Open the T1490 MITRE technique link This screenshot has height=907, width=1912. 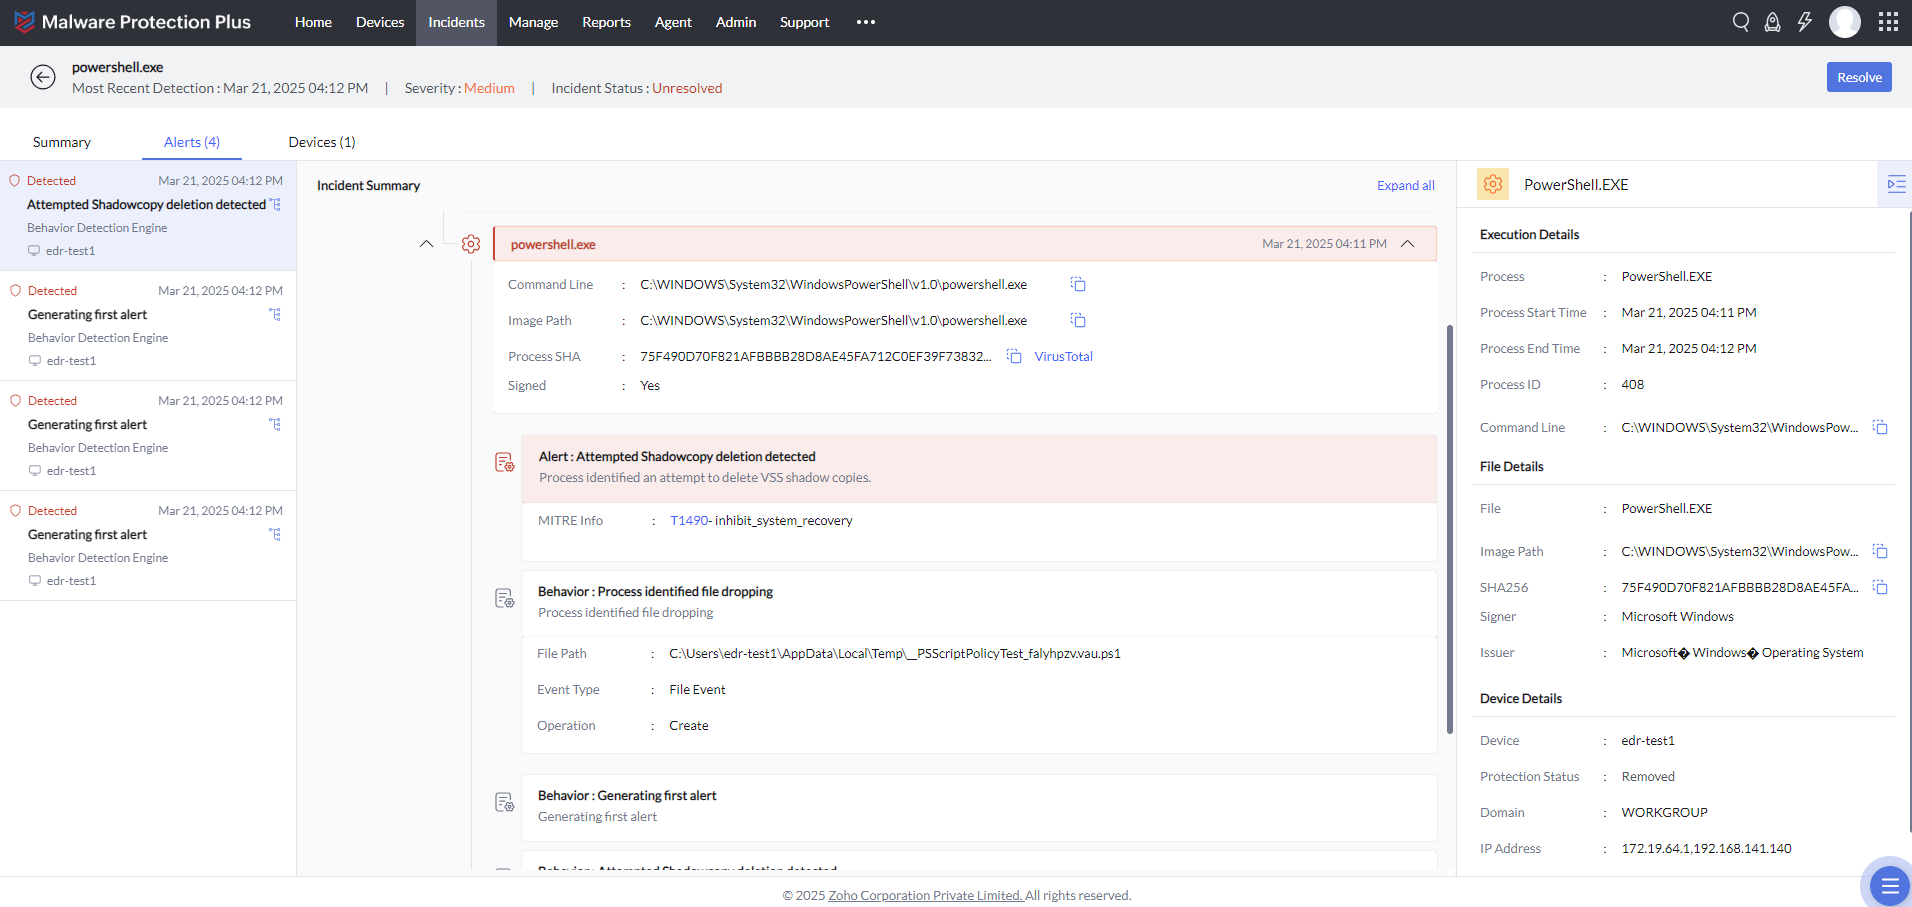[689, 521]
